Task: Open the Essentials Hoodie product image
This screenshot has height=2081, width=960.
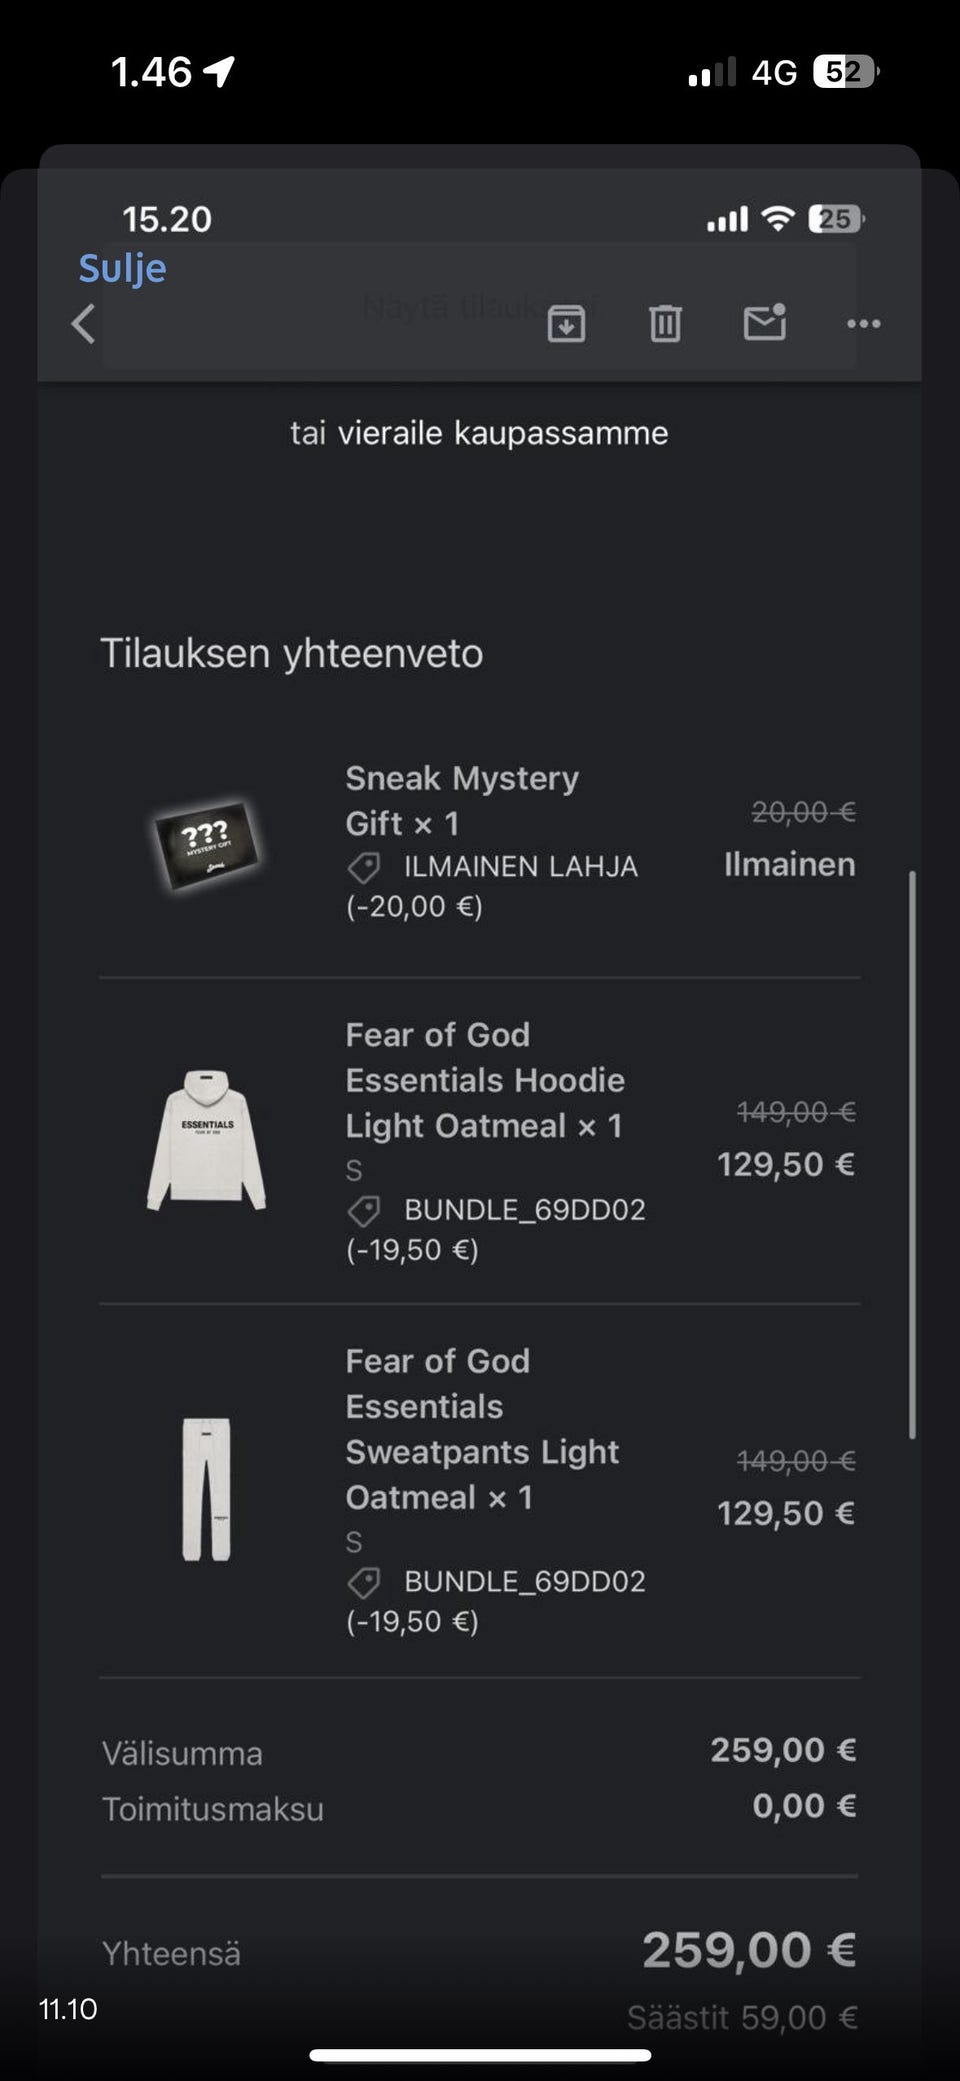Action: (207, 1140)
